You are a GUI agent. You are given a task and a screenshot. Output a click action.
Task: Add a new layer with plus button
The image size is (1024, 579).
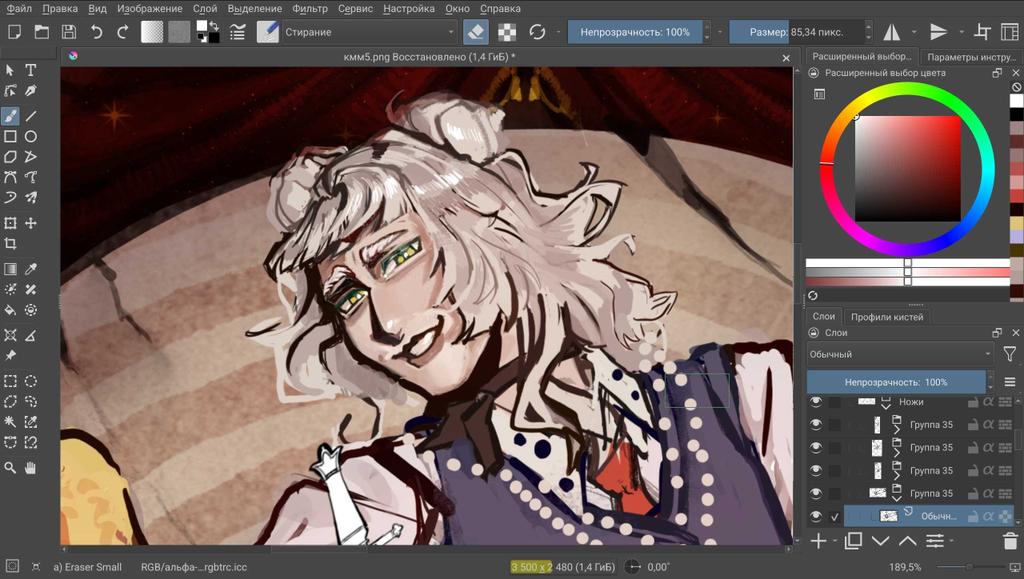coord(818,541)
